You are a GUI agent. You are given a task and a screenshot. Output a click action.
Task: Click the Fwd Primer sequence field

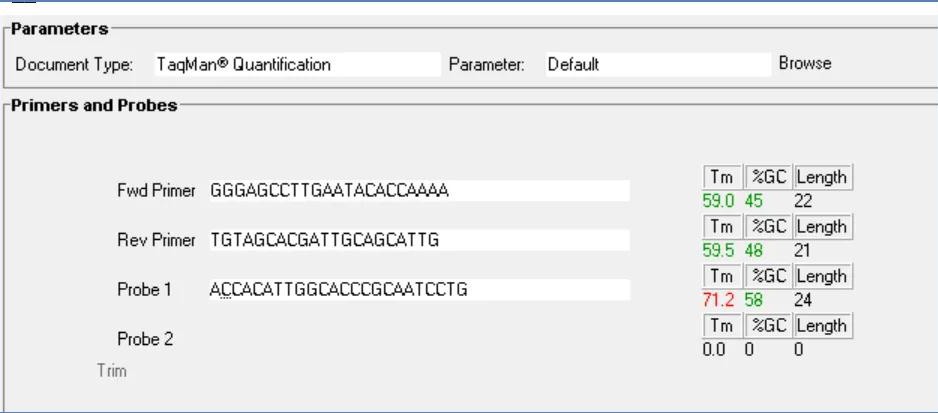tap(418, 190)
